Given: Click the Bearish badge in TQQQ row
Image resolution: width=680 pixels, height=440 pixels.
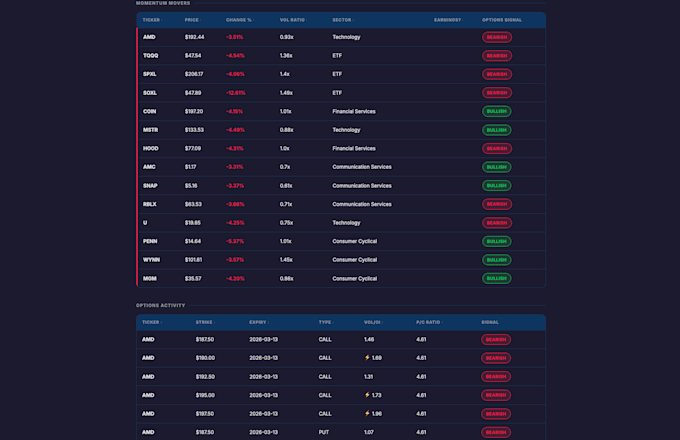Looking at the screenshot, I should (497, 55).
